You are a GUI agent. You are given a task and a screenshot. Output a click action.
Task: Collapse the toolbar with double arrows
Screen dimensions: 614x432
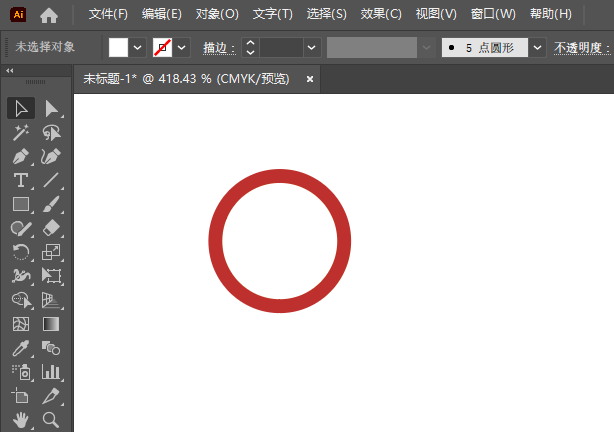tap(10, 70)
